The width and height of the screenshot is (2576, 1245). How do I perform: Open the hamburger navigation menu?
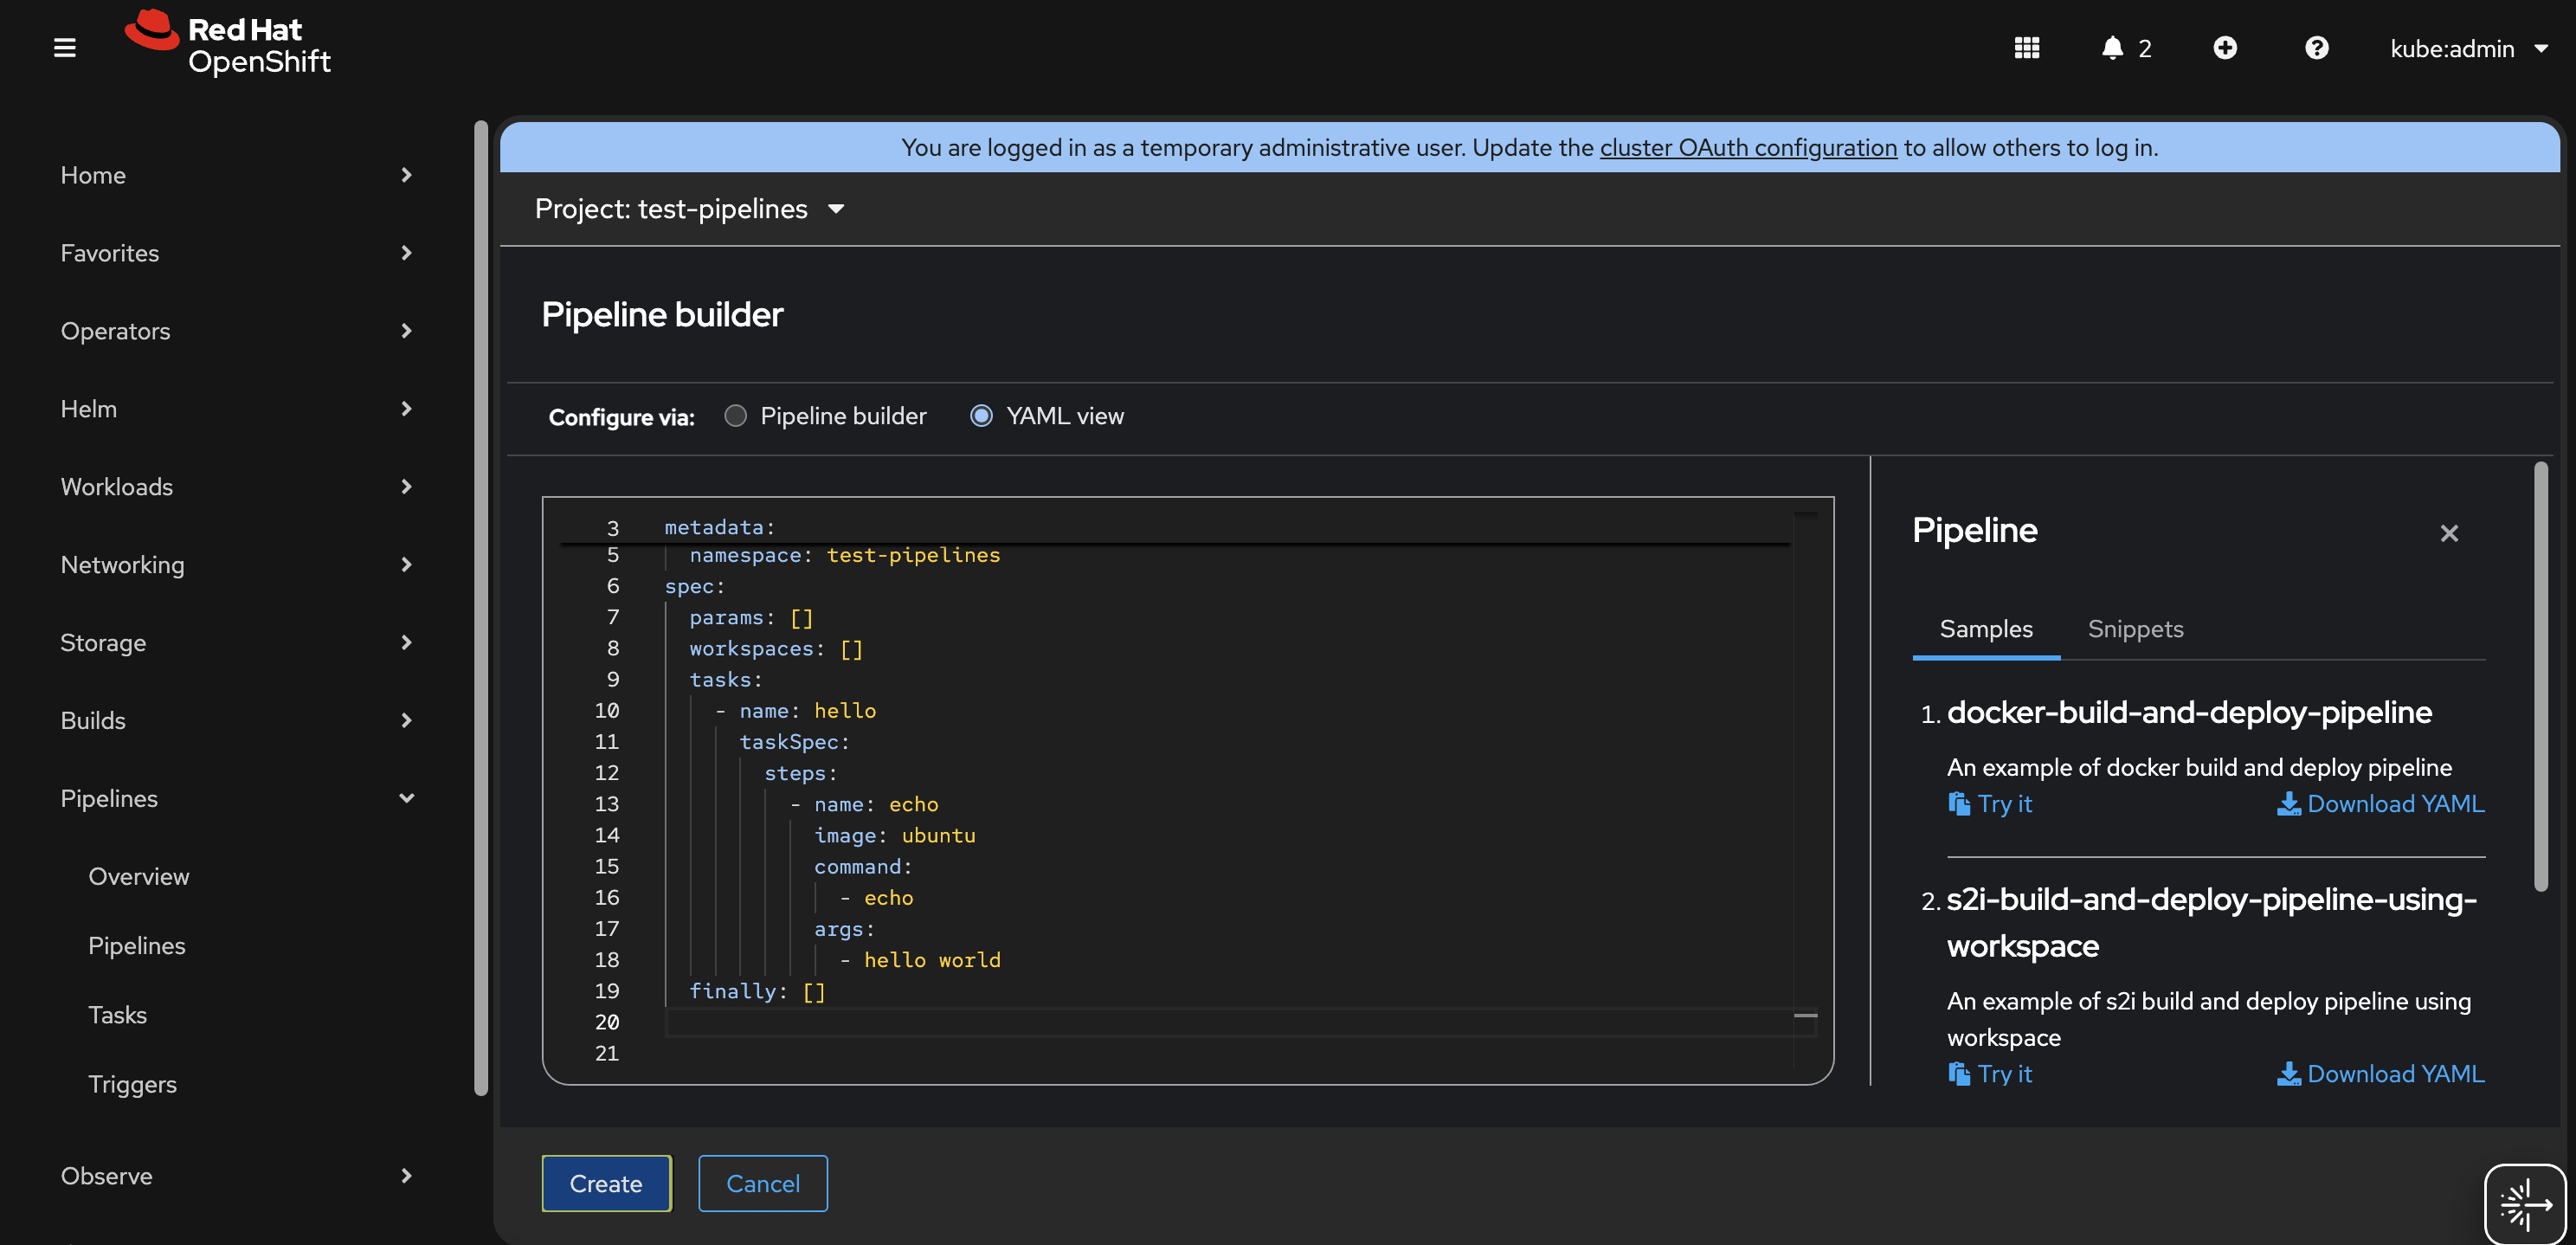point(65,47)
